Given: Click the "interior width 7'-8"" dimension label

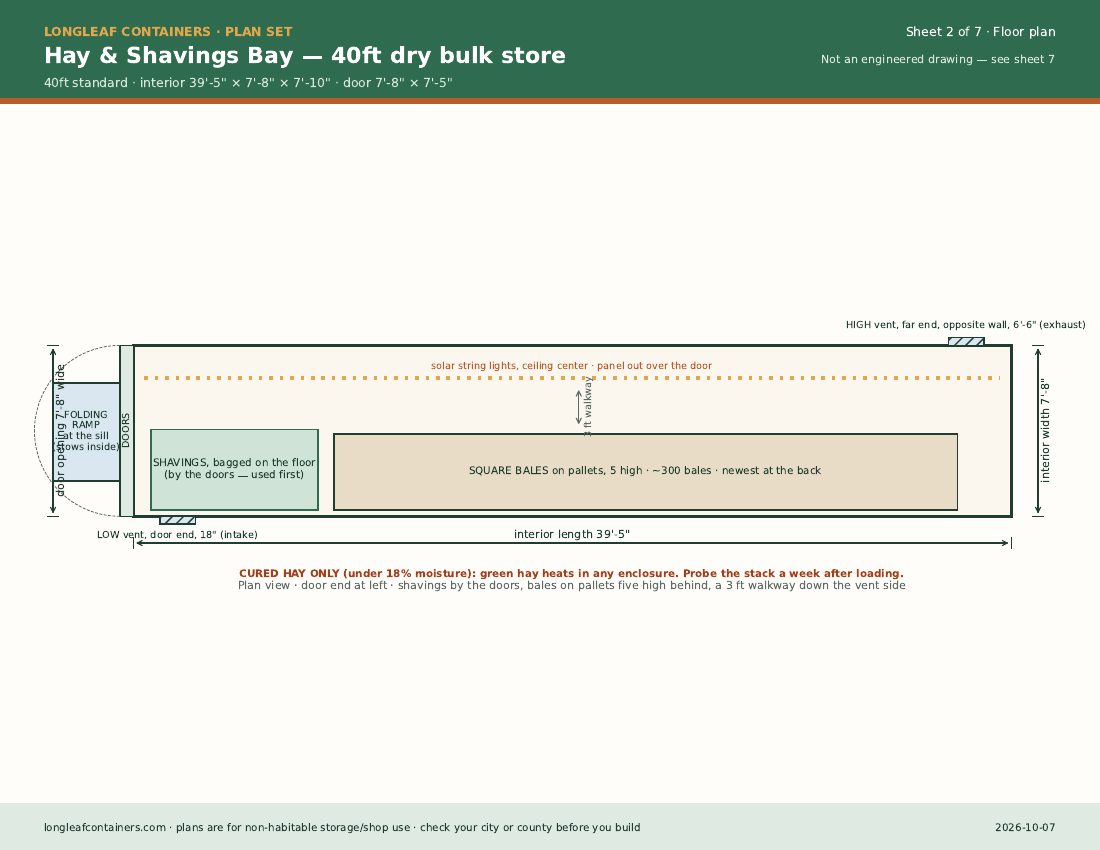Looking at the screenshot, I should [x=1045, y=431].
